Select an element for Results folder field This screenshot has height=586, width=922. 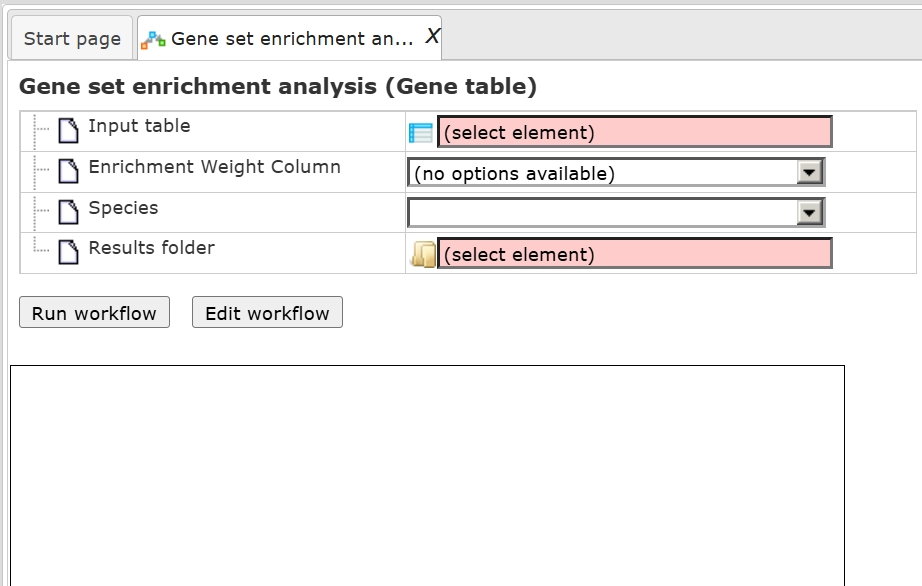[x=634, y=254]
